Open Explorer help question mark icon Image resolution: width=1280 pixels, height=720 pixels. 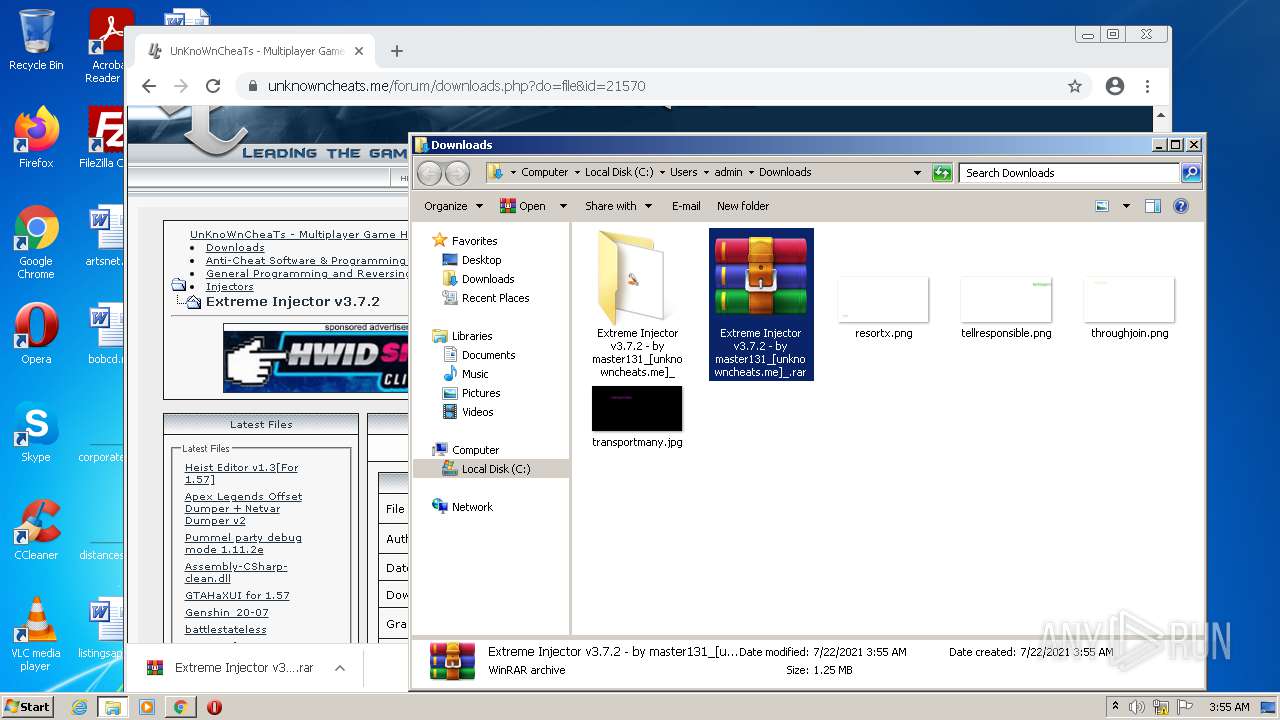[1181, 206]
